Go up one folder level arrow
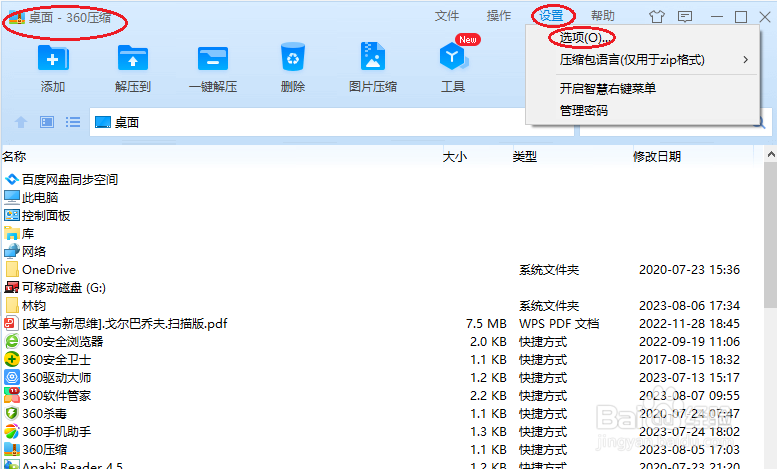Image resolution: width=777 pixels, height=469 pixels. (x=21, y=122)
